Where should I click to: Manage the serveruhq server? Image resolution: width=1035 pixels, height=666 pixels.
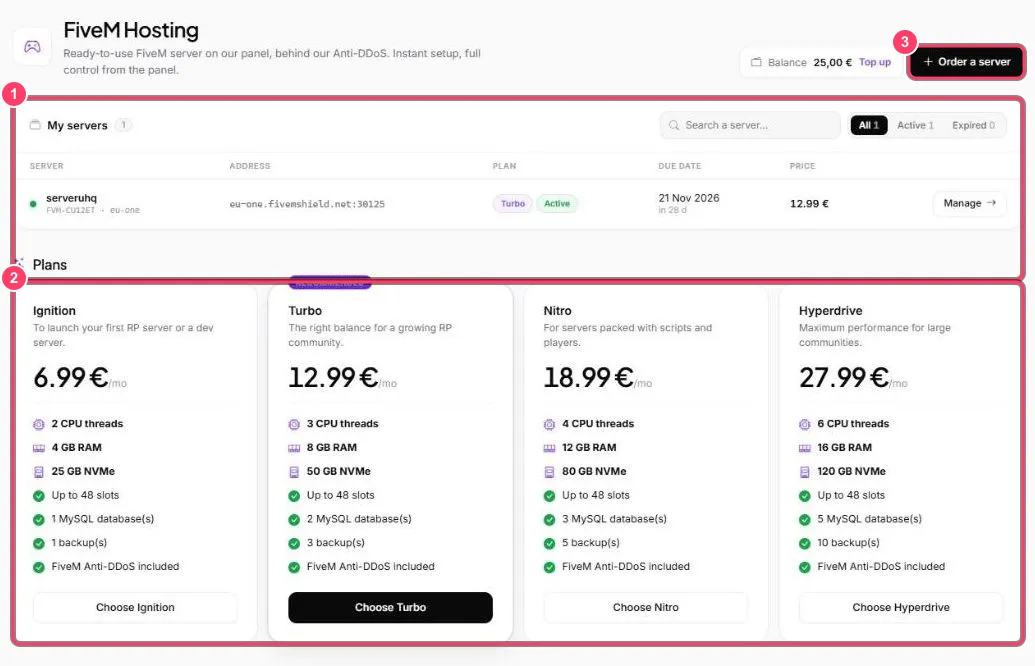tap(970, 203)
